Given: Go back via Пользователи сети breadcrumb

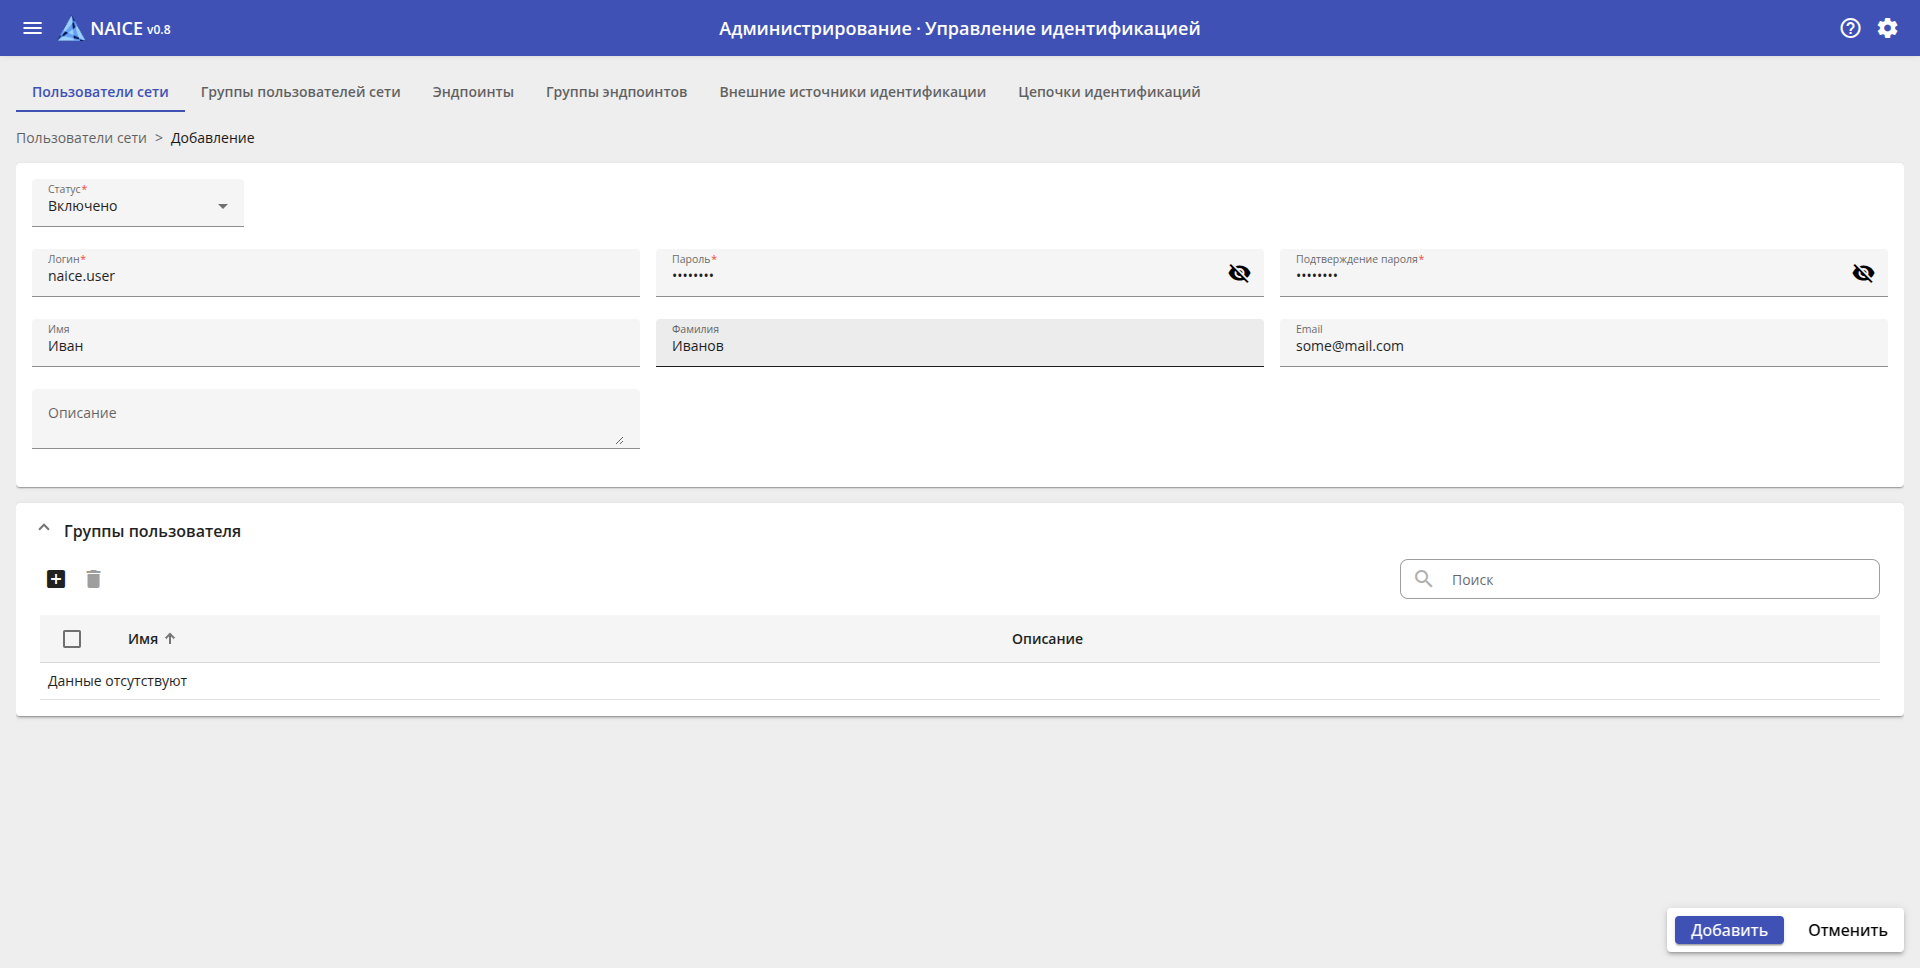Looking at the screenshot, I should click(x=81, y=138).
